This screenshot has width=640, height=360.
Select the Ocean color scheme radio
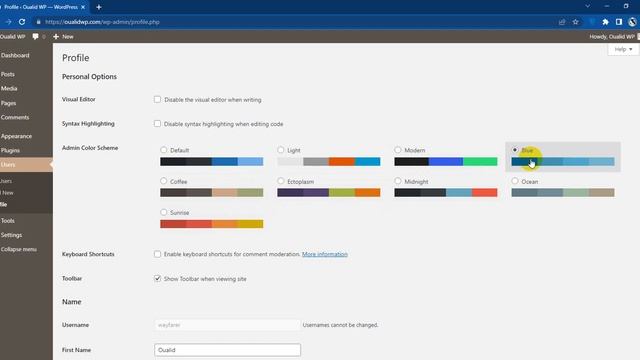515,180
